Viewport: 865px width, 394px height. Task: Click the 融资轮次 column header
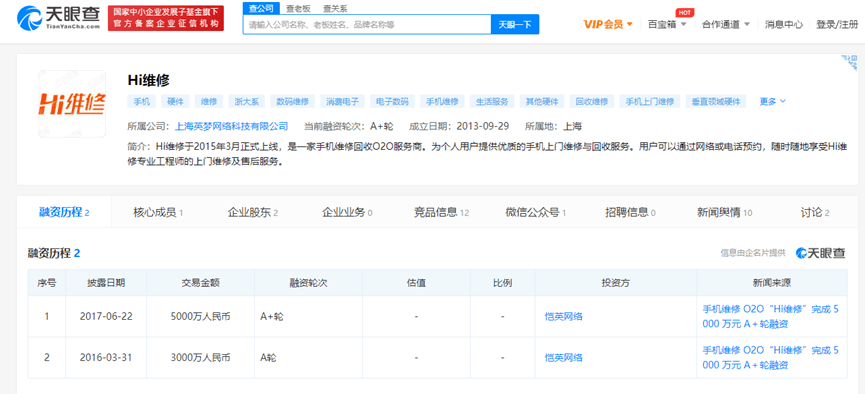(x=308, y=283)
